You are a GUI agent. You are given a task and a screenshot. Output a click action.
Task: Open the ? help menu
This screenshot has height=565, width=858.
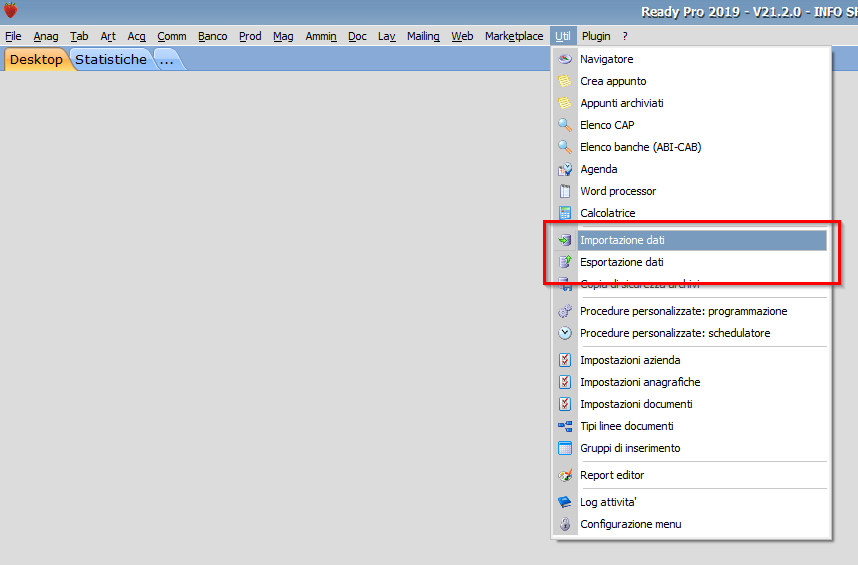point(625,36)
